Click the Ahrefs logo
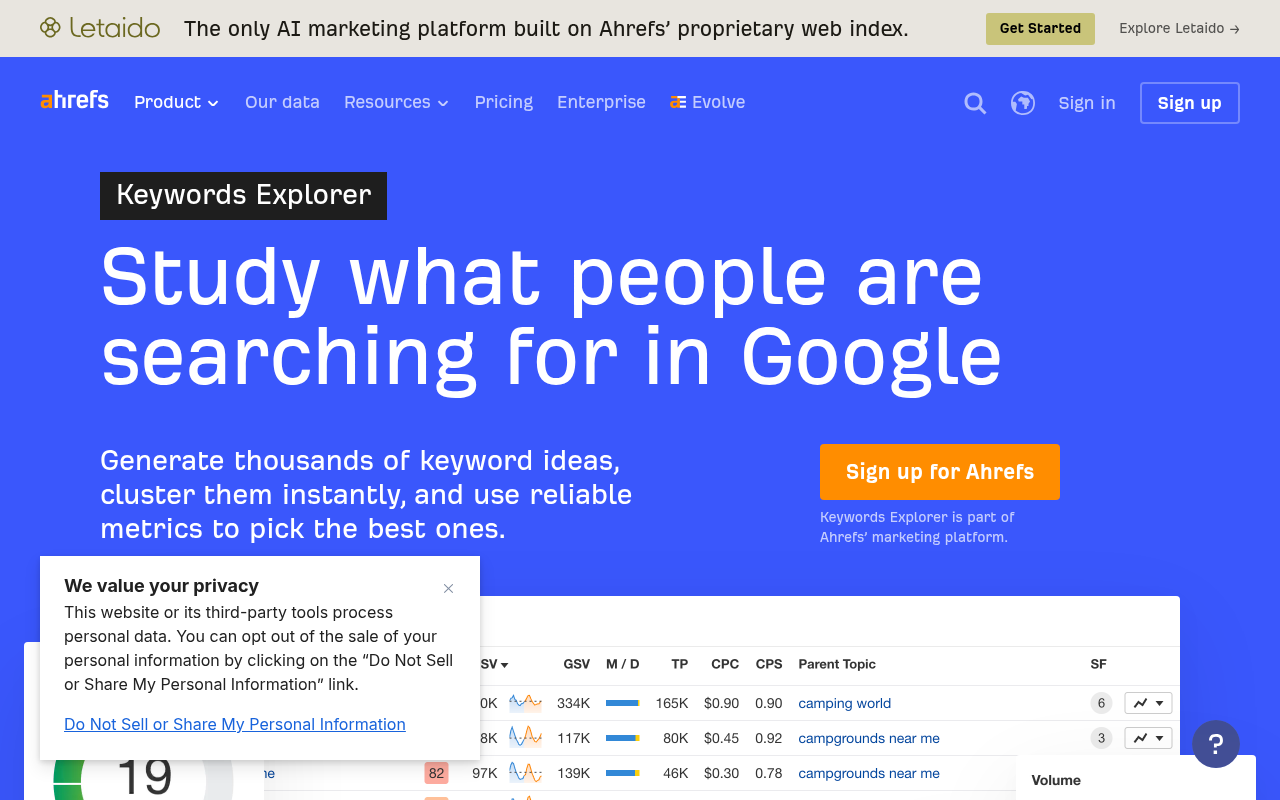 click(x=75, y=101)
